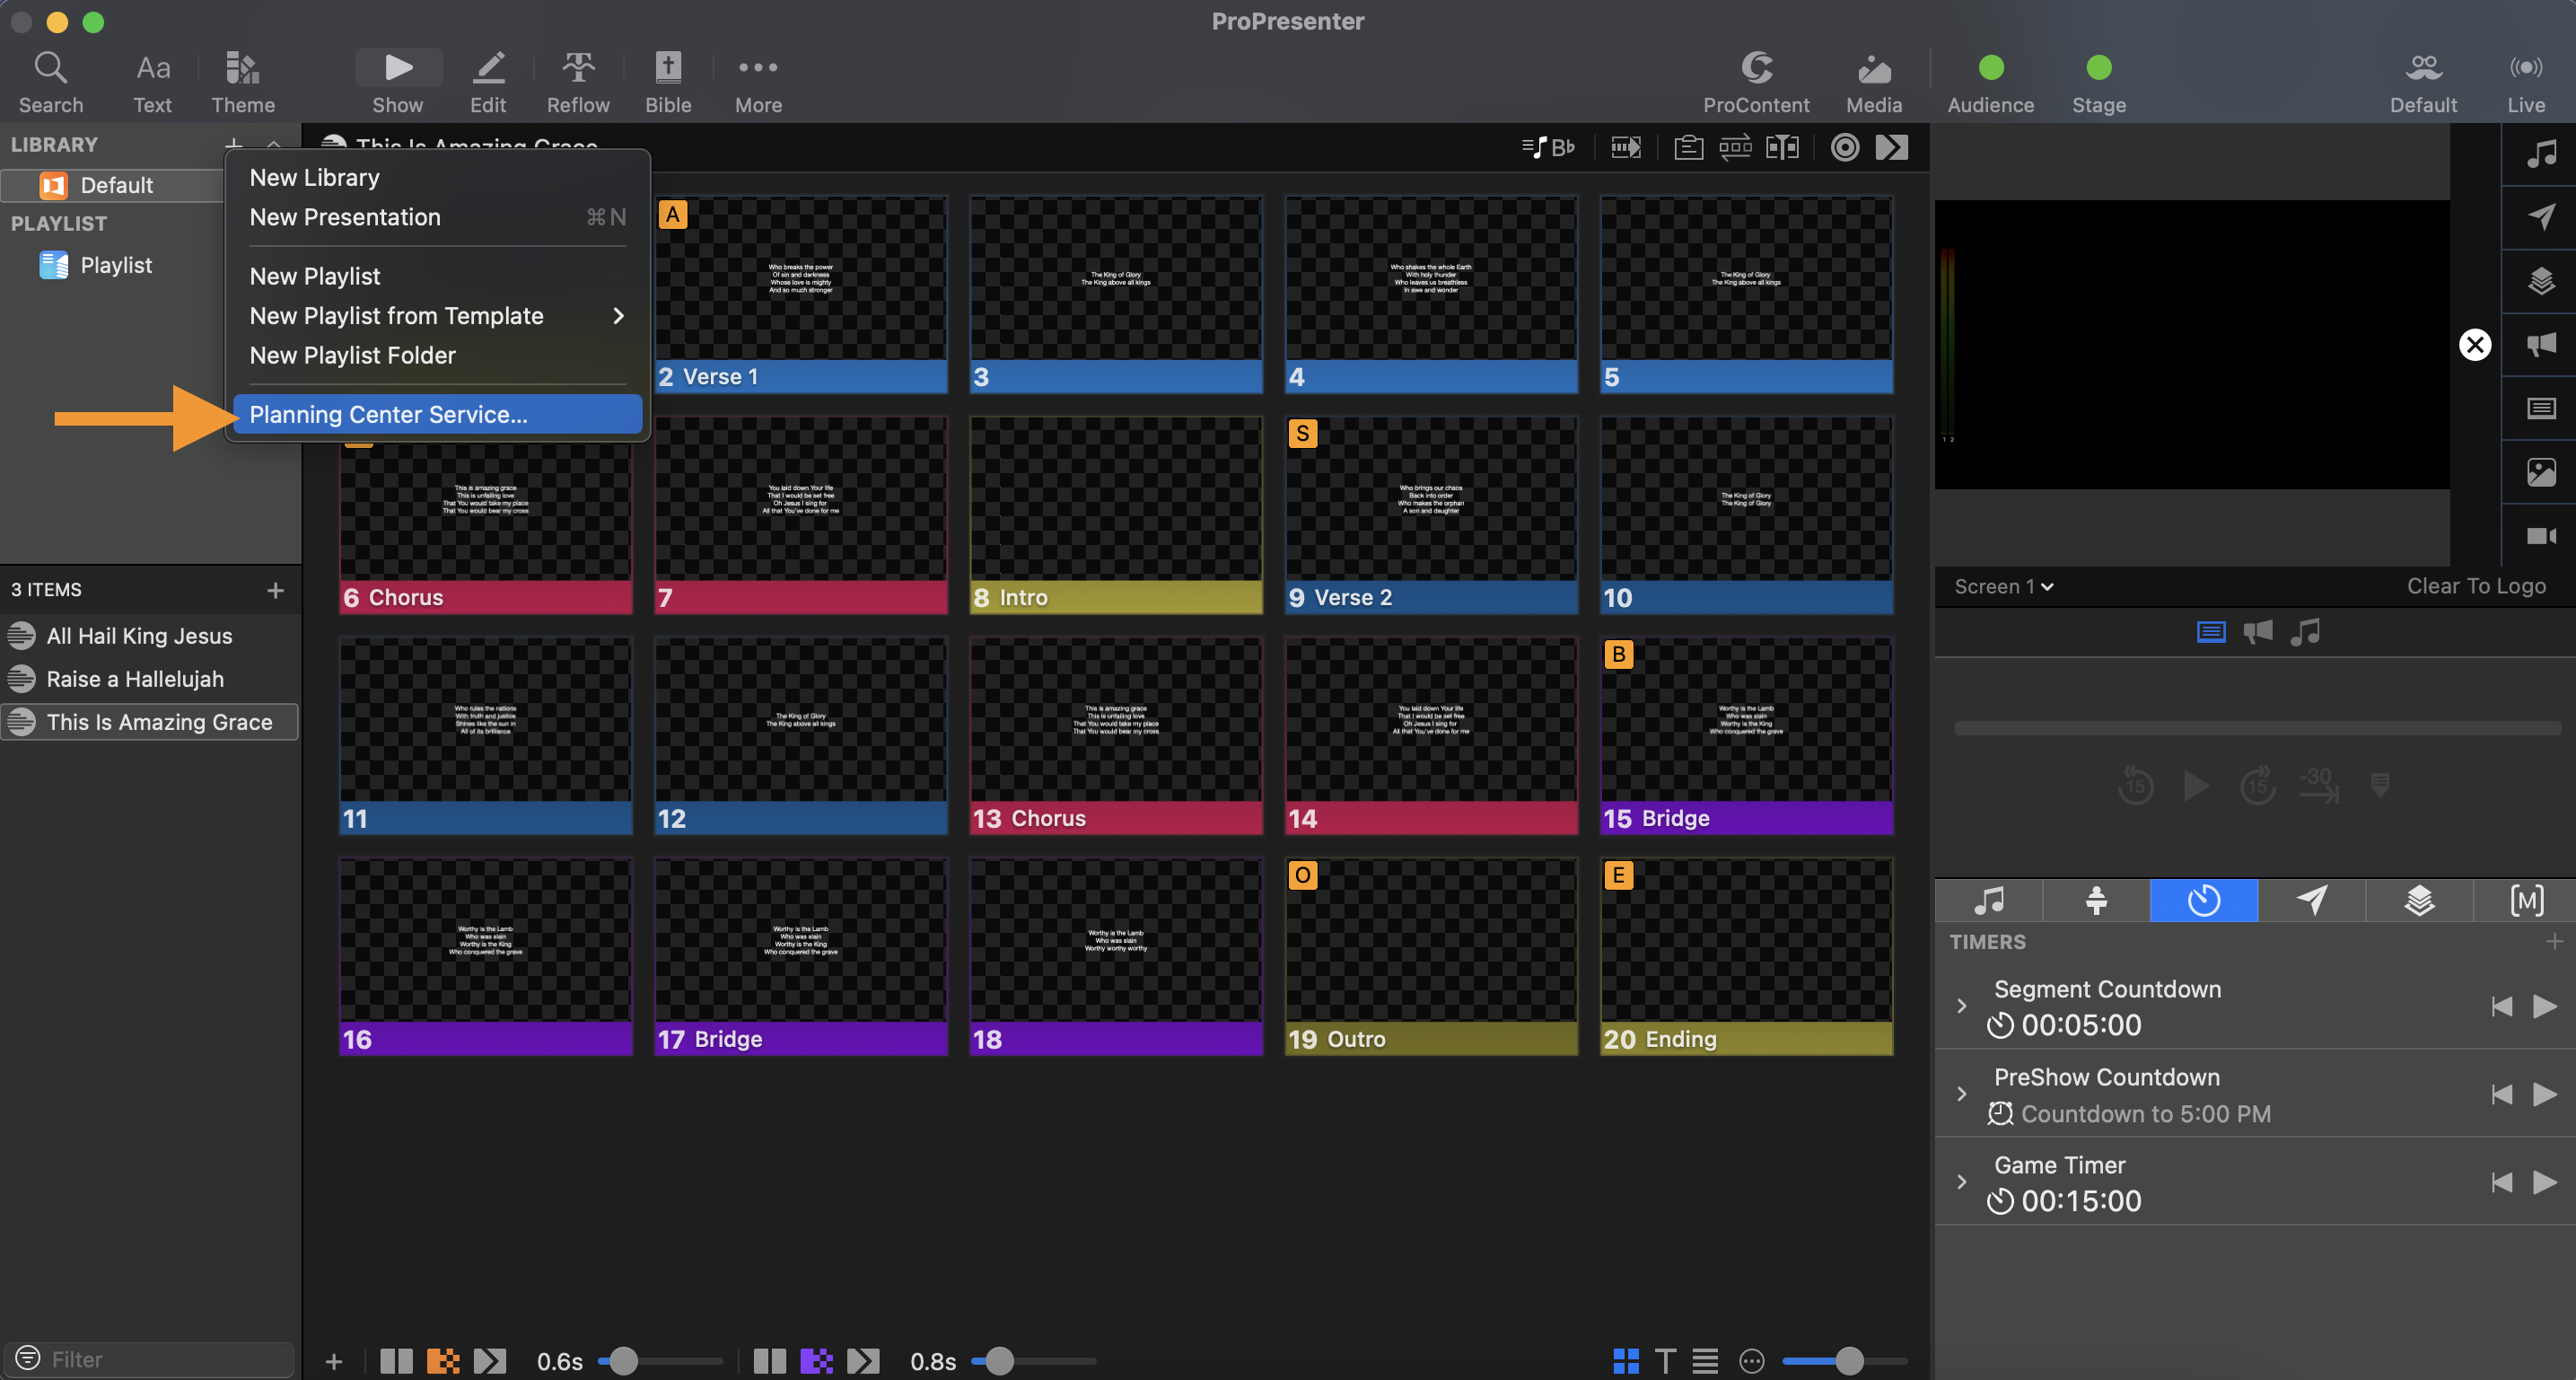The height and width of the screenshot is (1380, 2576).
Task: Switch to Edit mode
Action: (x=488, y=82)
